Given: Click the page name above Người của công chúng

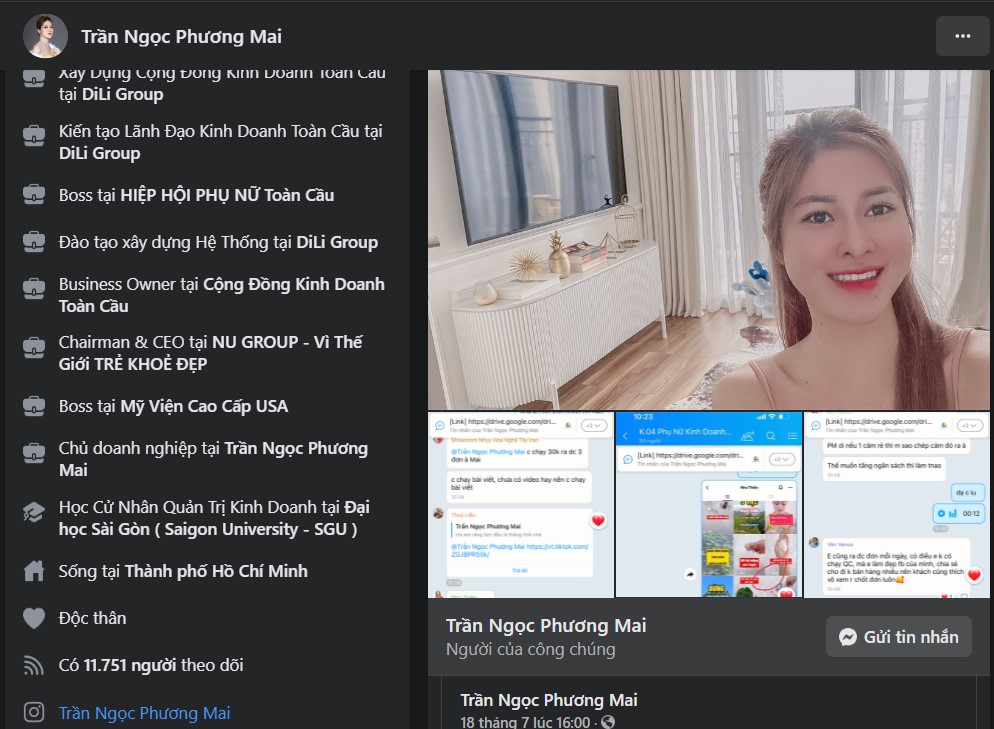Looking at the screenshot, I should coord(546,626).
